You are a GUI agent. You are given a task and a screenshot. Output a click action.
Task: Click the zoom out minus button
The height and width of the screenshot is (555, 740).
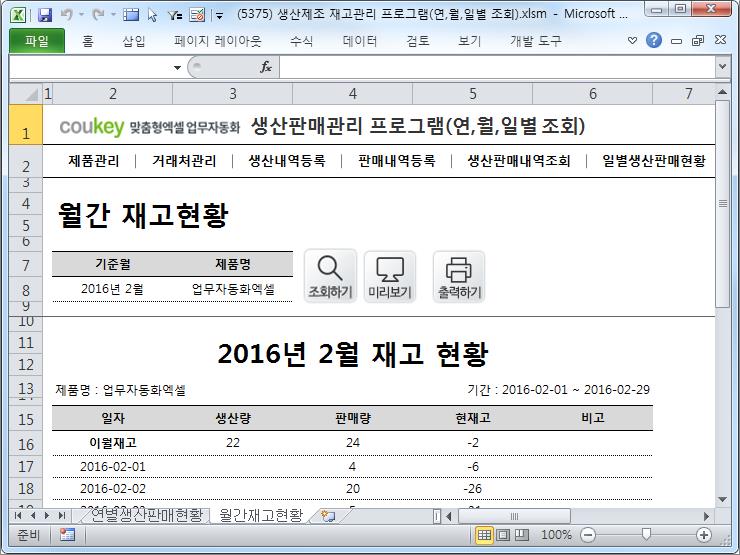coord(588,535)
